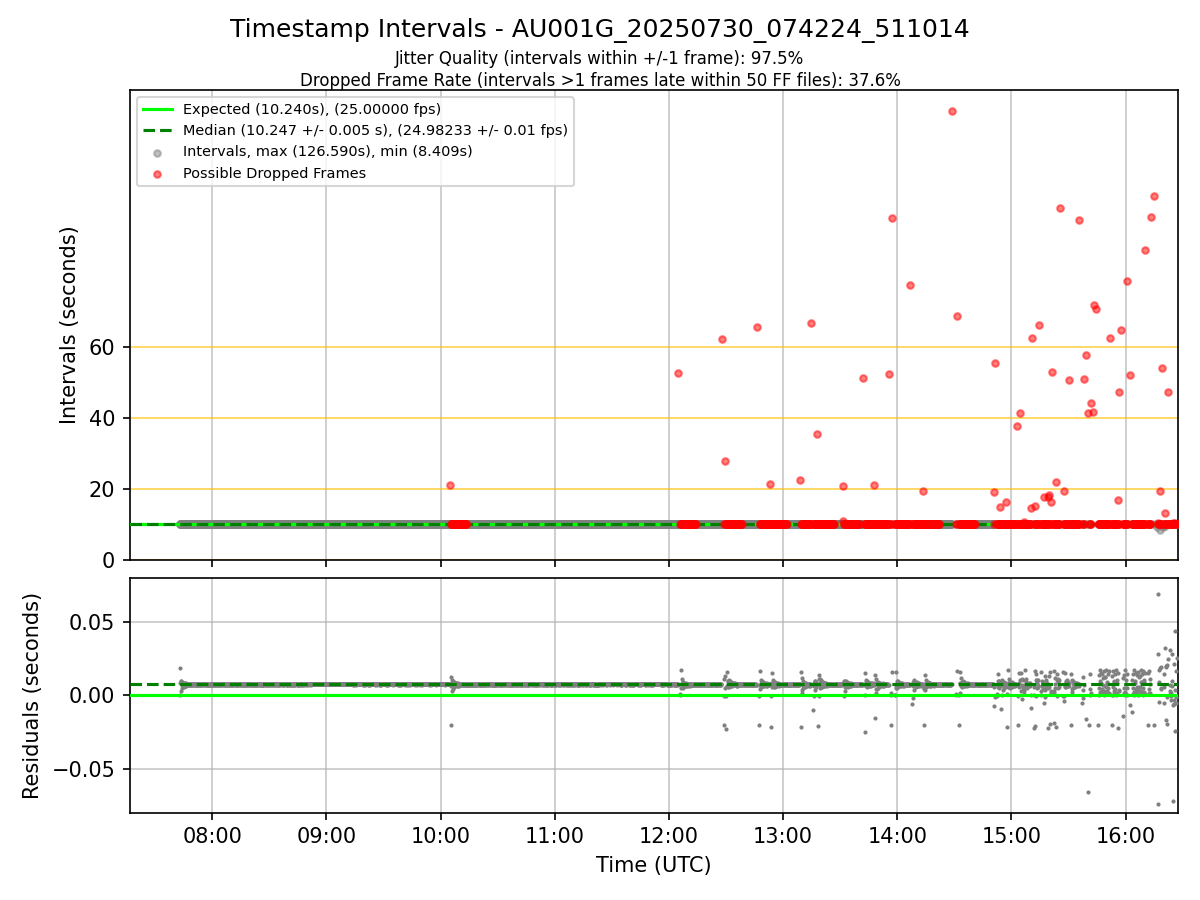Select the topmost residual outlier point near 16:15
The height and width of the screenshot is (900, 1200).
point(1158,594)
